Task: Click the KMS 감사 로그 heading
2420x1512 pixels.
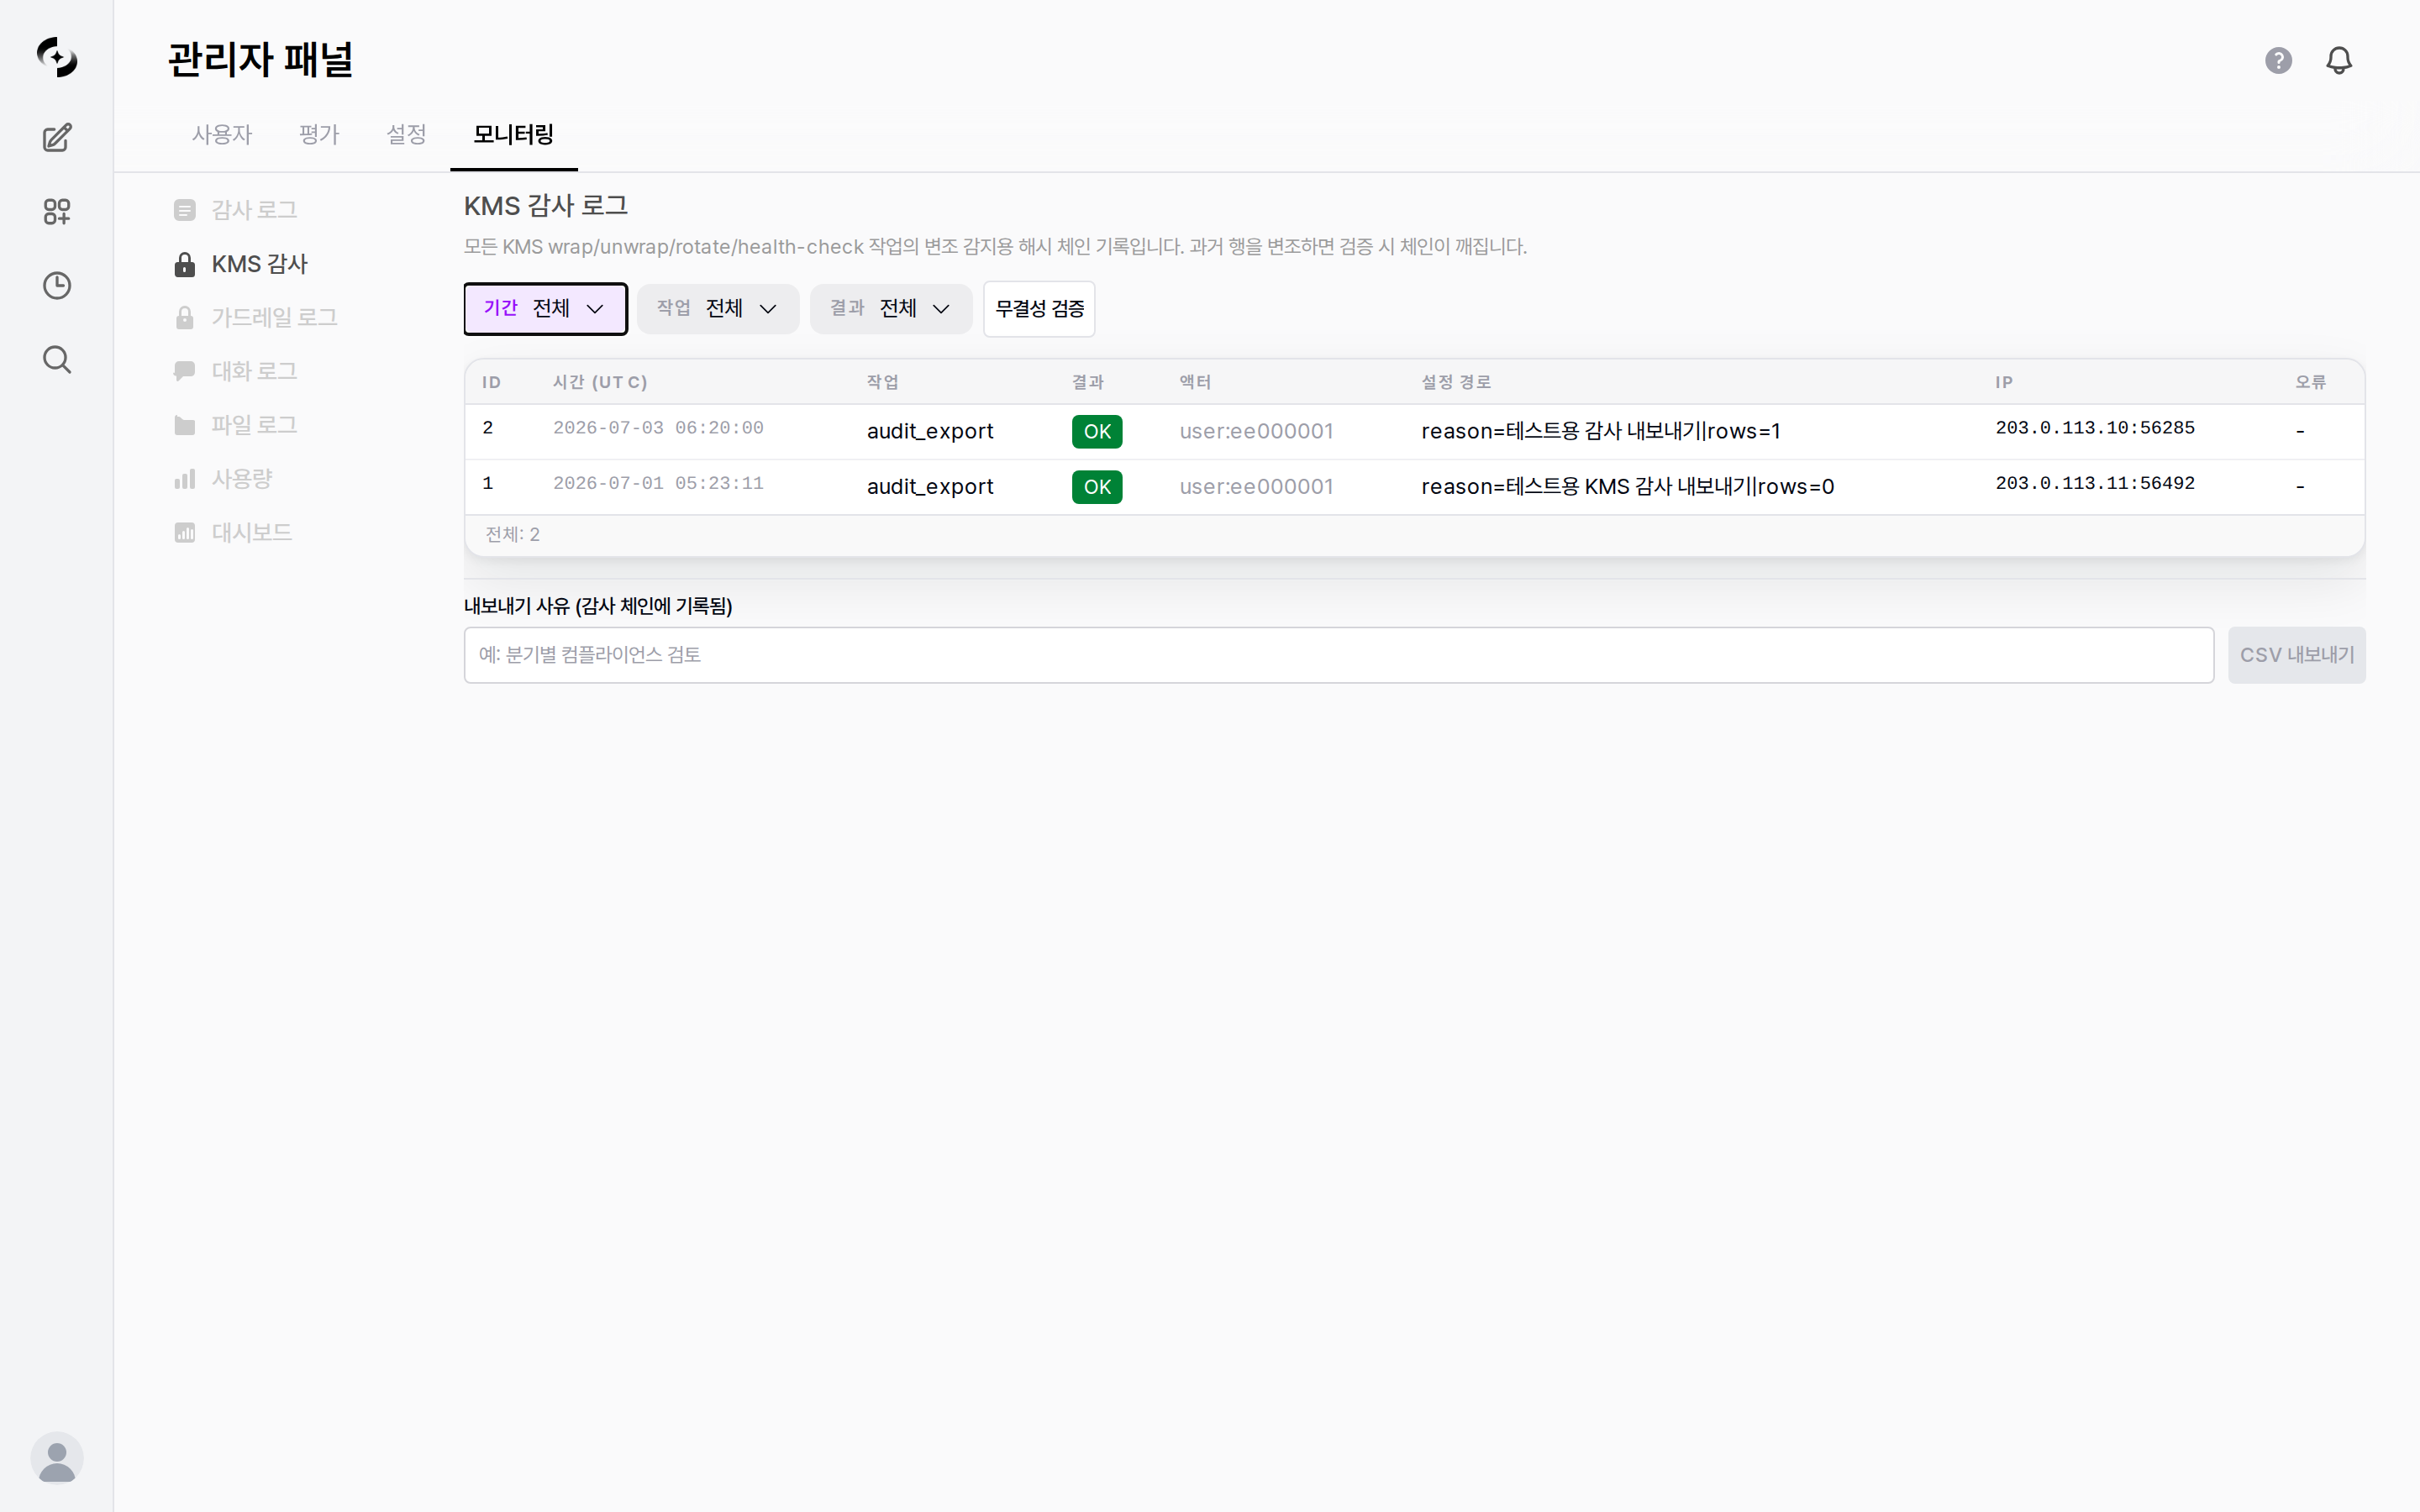Action: (545, 206)
